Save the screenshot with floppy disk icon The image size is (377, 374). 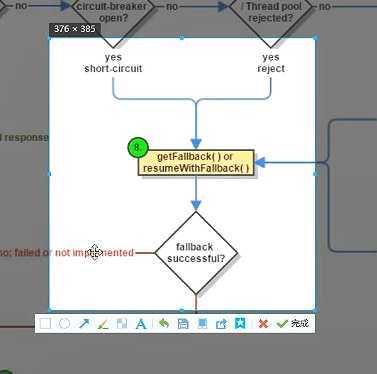pos(183,323)
